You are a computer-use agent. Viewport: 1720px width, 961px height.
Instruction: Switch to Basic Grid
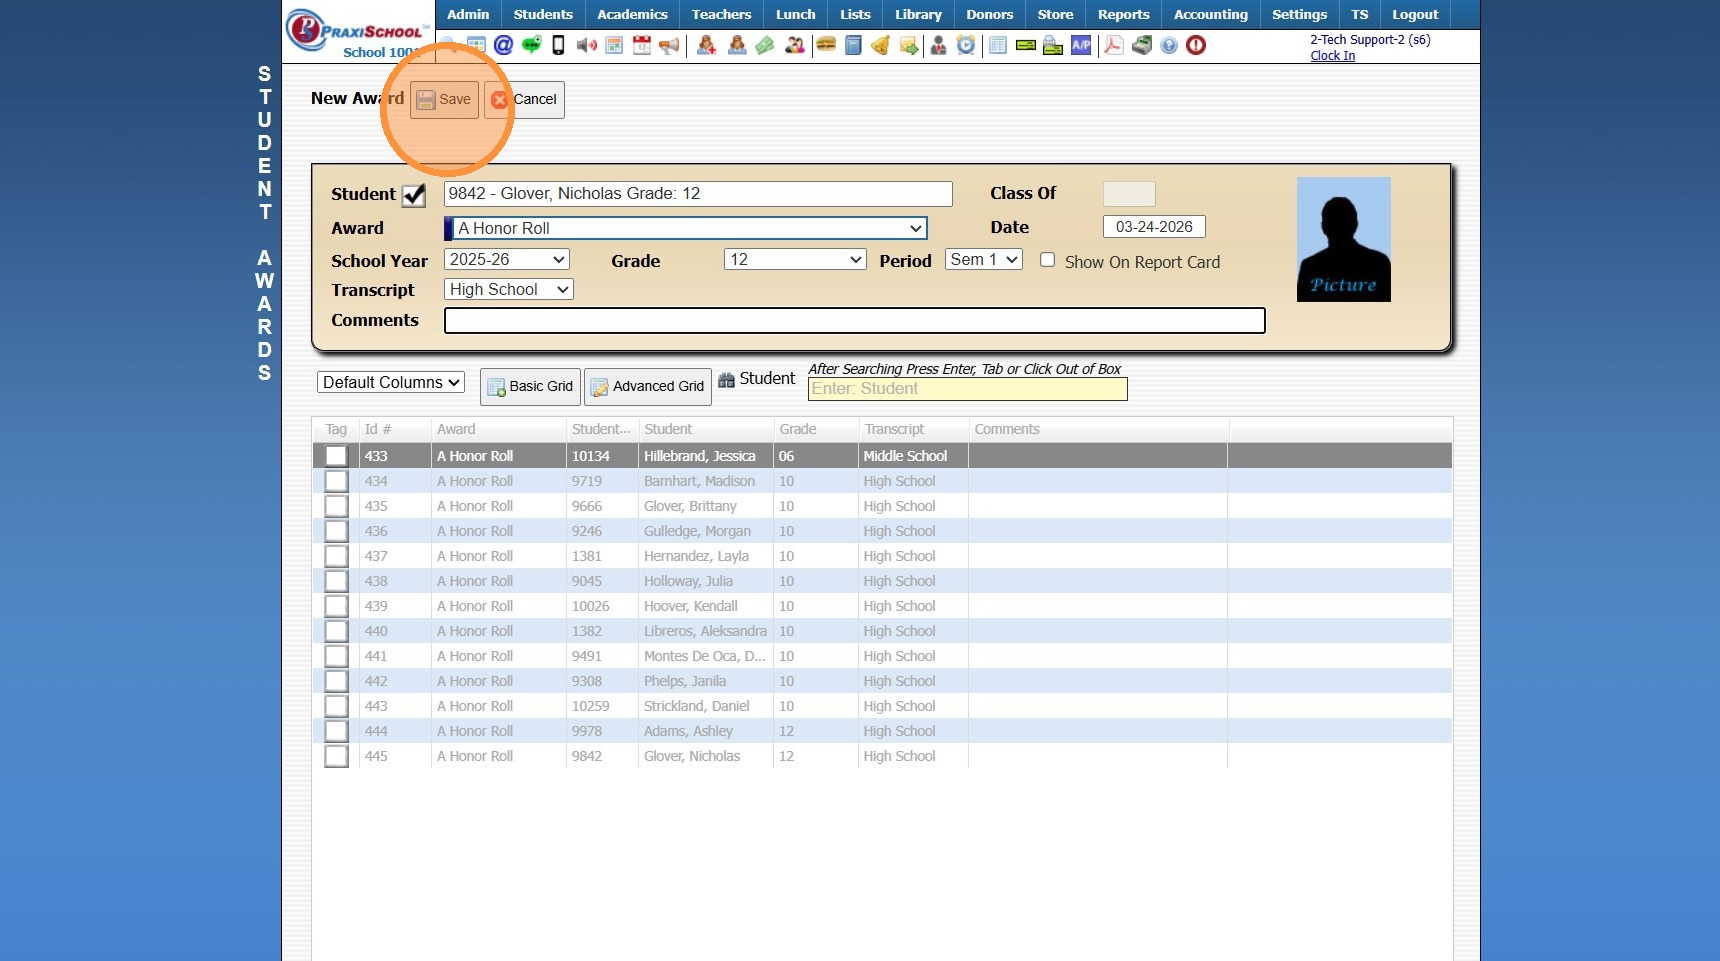(x=530, y=386)
